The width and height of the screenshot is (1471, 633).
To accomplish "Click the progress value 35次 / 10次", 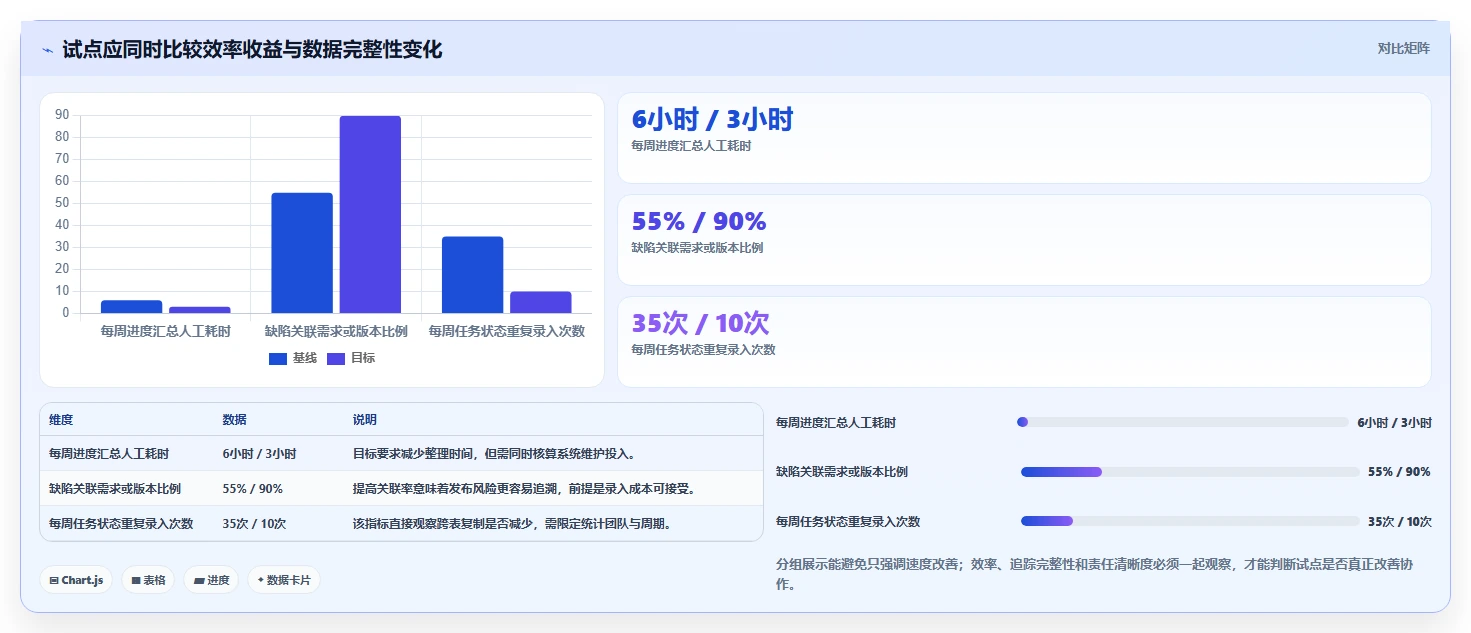I will [x=1400, y=522].
